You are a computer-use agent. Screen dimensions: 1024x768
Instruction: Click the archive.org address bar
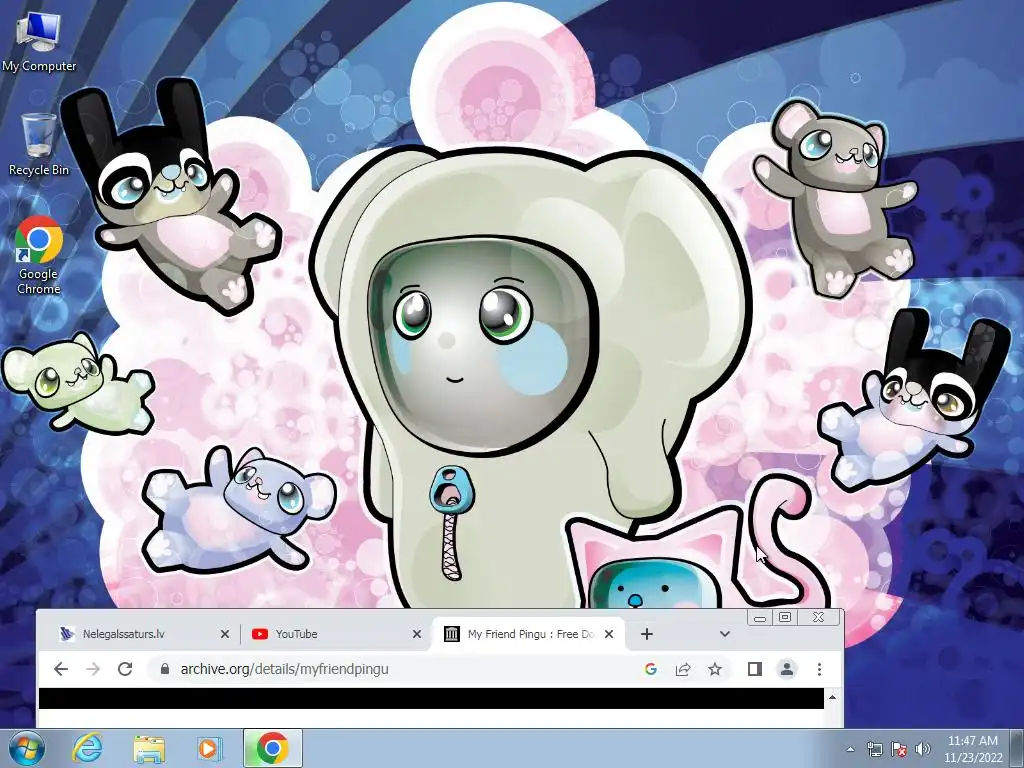pyautogui.click(x=405, y=669)
